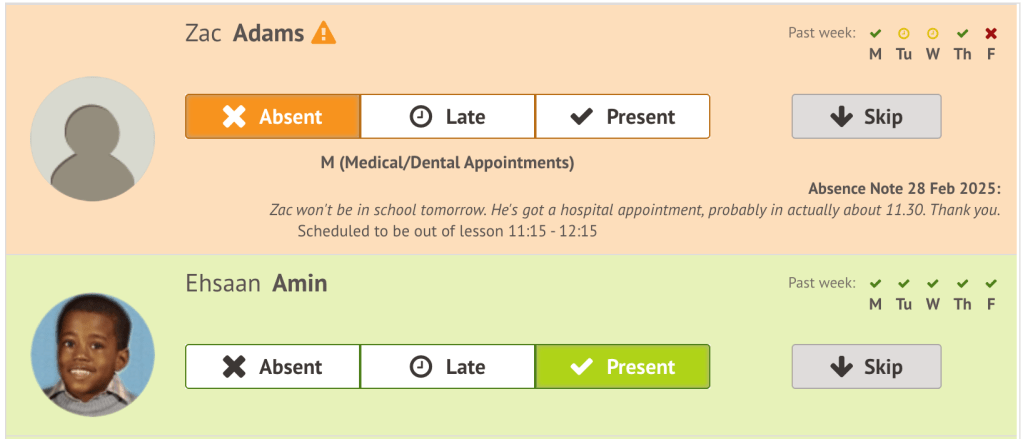This screenshot has height=439, width=1023.
Task: Click Zac's Wednesday late clock icon
Action: (933, 33)
